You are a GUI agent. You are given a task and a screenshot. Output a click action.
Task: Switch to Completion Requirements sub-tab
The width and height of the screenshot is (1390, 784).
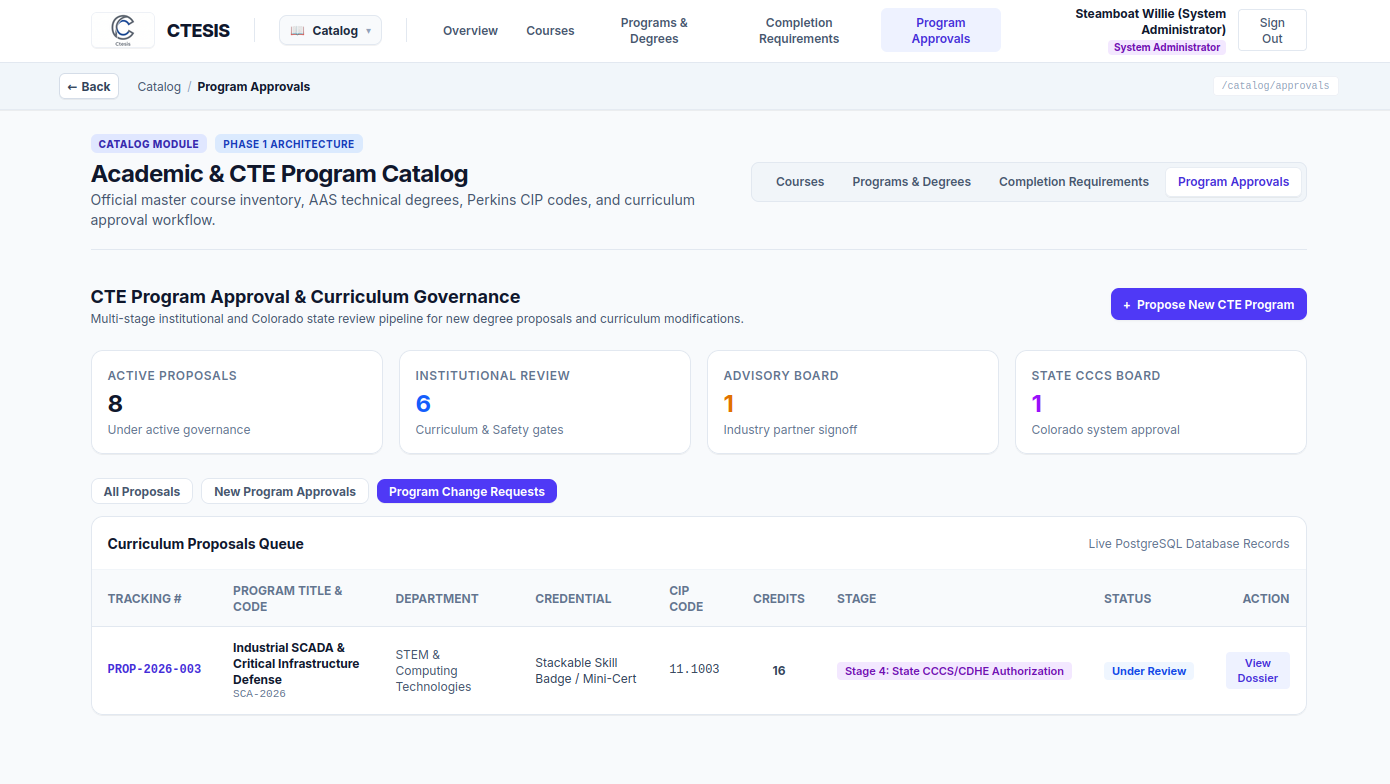pos(1074,182)
